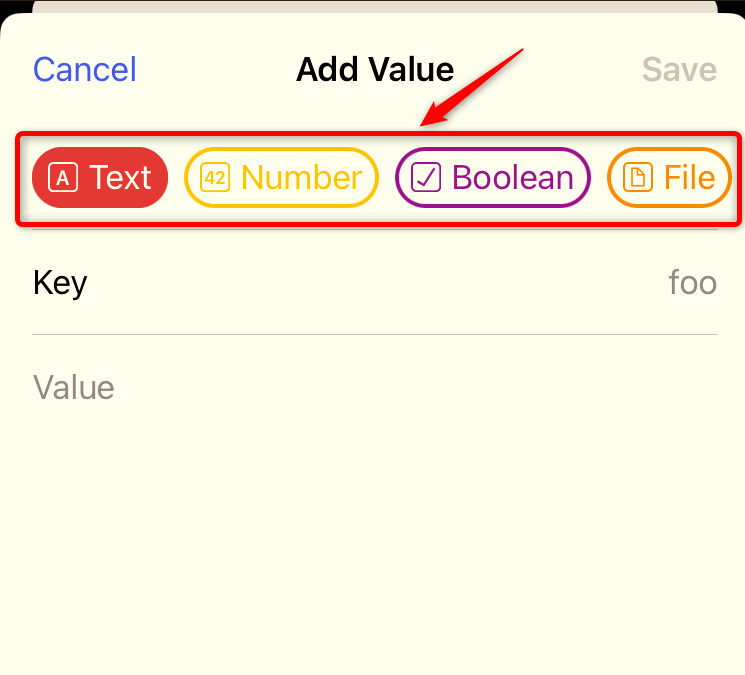Cancel adding the value

pos(85,70)
